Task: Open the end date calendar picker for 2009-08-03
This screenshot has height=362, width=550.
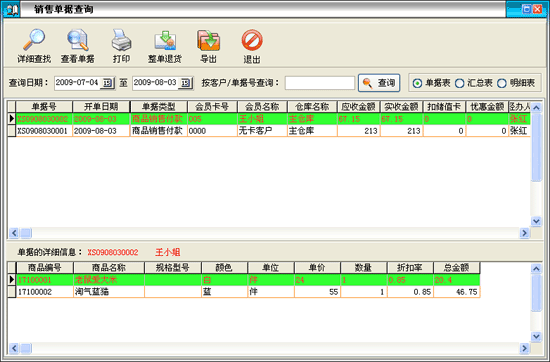Action: pos(185,83)
